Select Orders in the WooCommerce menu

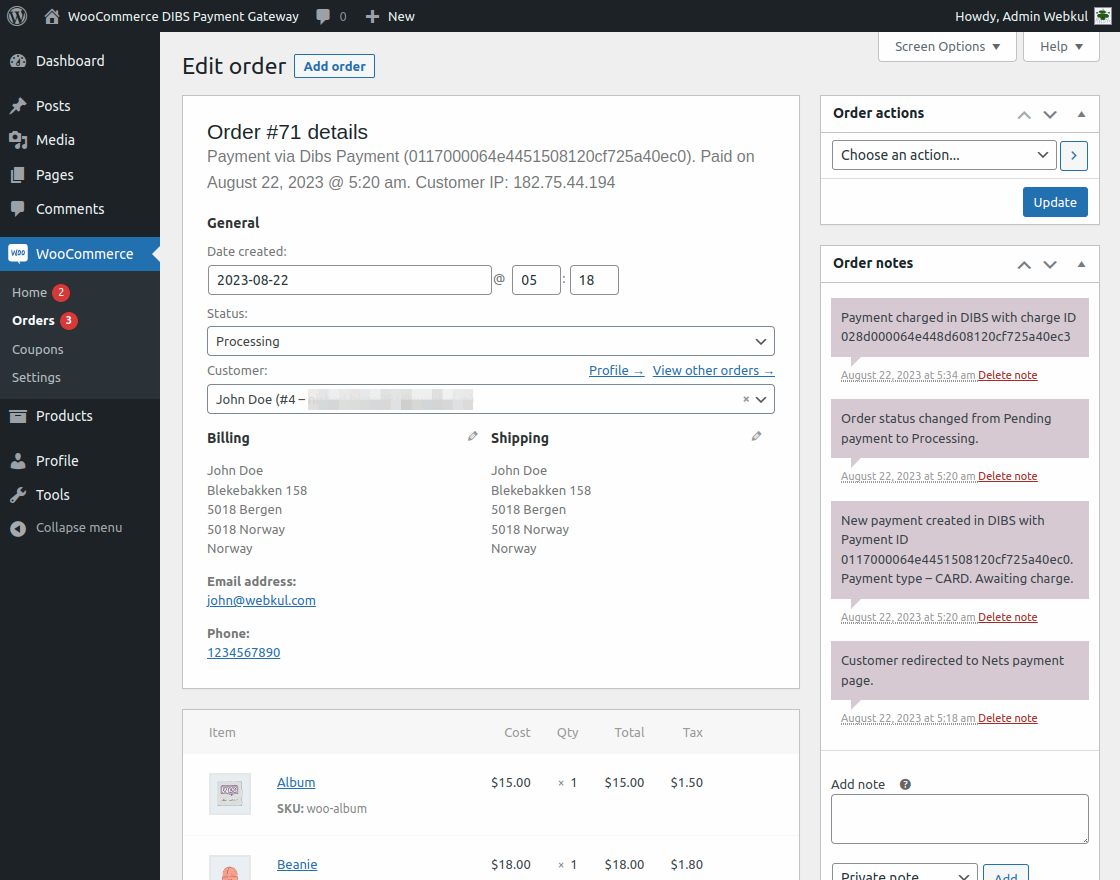pyautogui.click(x=34, y=320)
